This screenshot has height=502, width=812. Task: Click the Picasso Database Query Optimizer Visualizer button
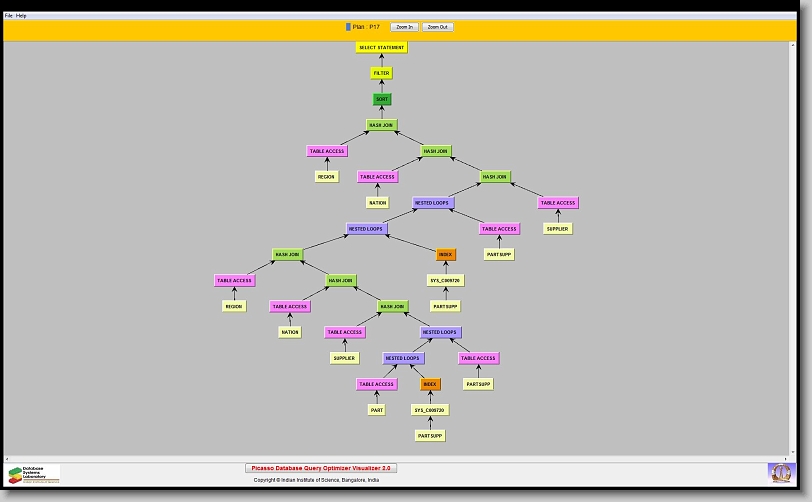click(x=321, y=467)
